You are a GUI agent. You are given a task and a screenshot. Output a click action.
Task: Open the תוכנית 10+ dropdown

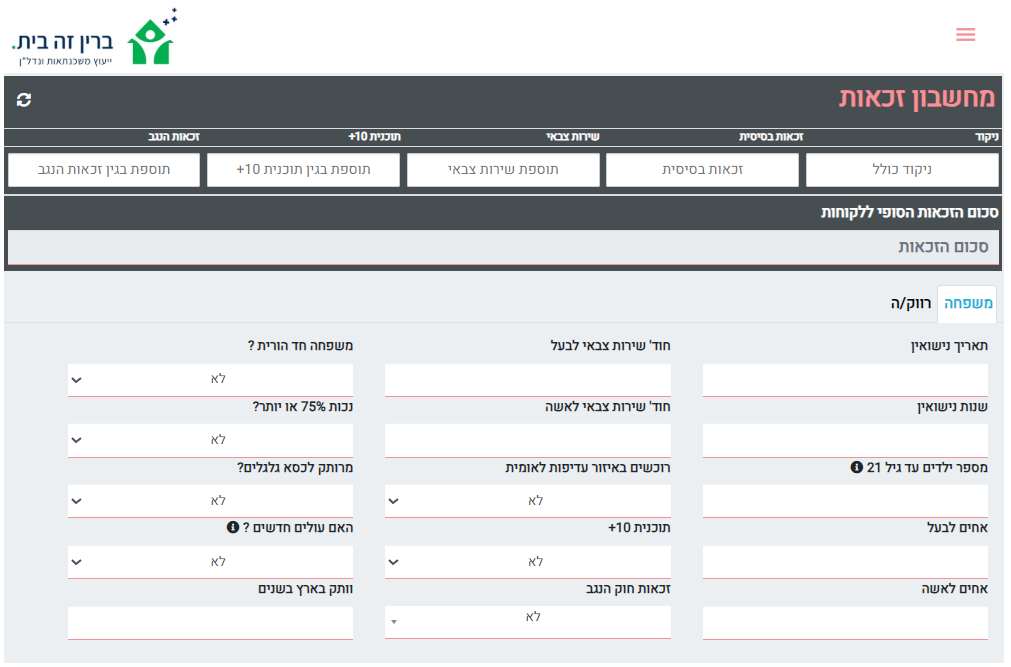[527, 562]
